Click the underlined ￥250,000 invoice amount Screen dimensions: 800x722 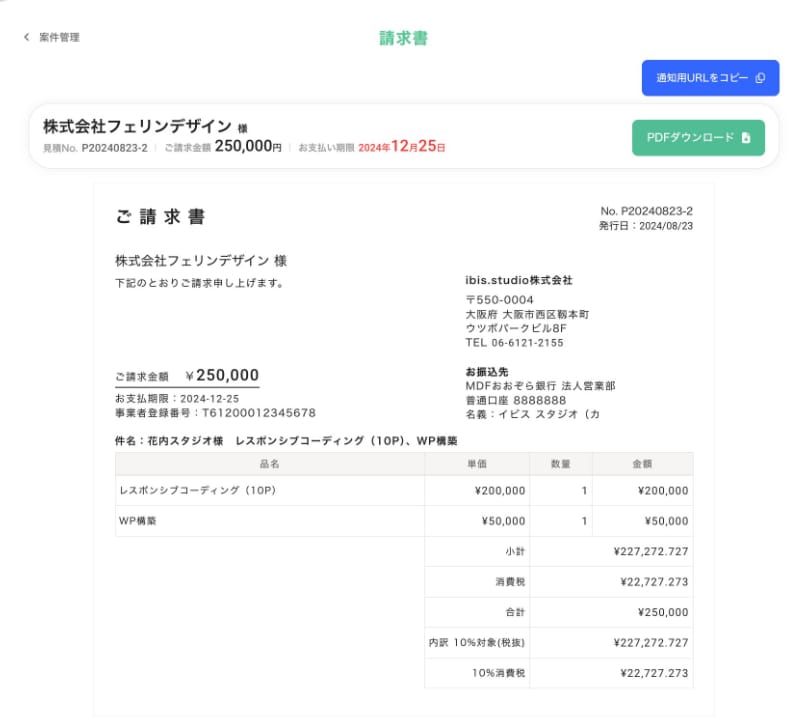222,376
